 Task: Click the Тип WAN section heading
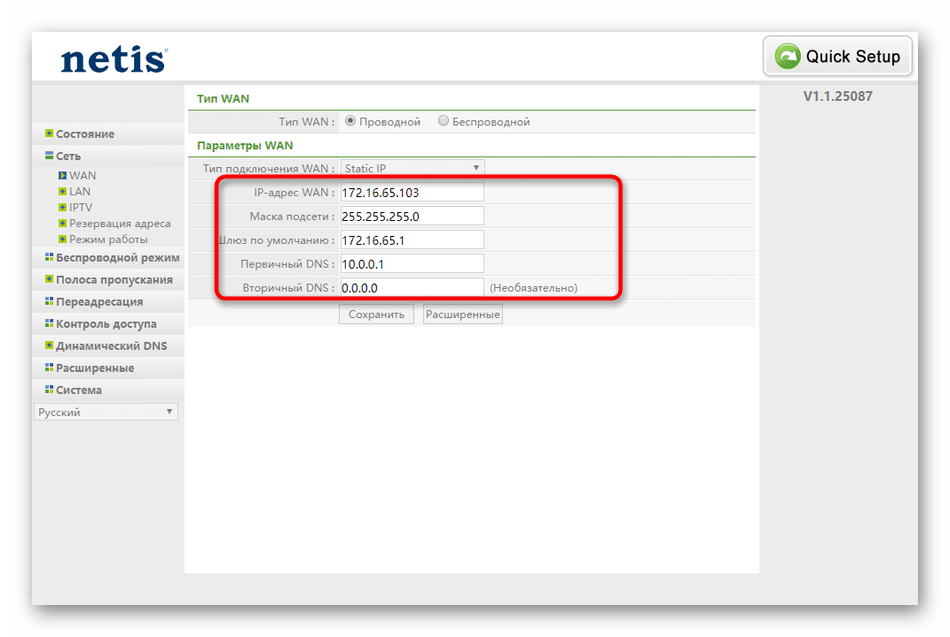click(223, 99)
